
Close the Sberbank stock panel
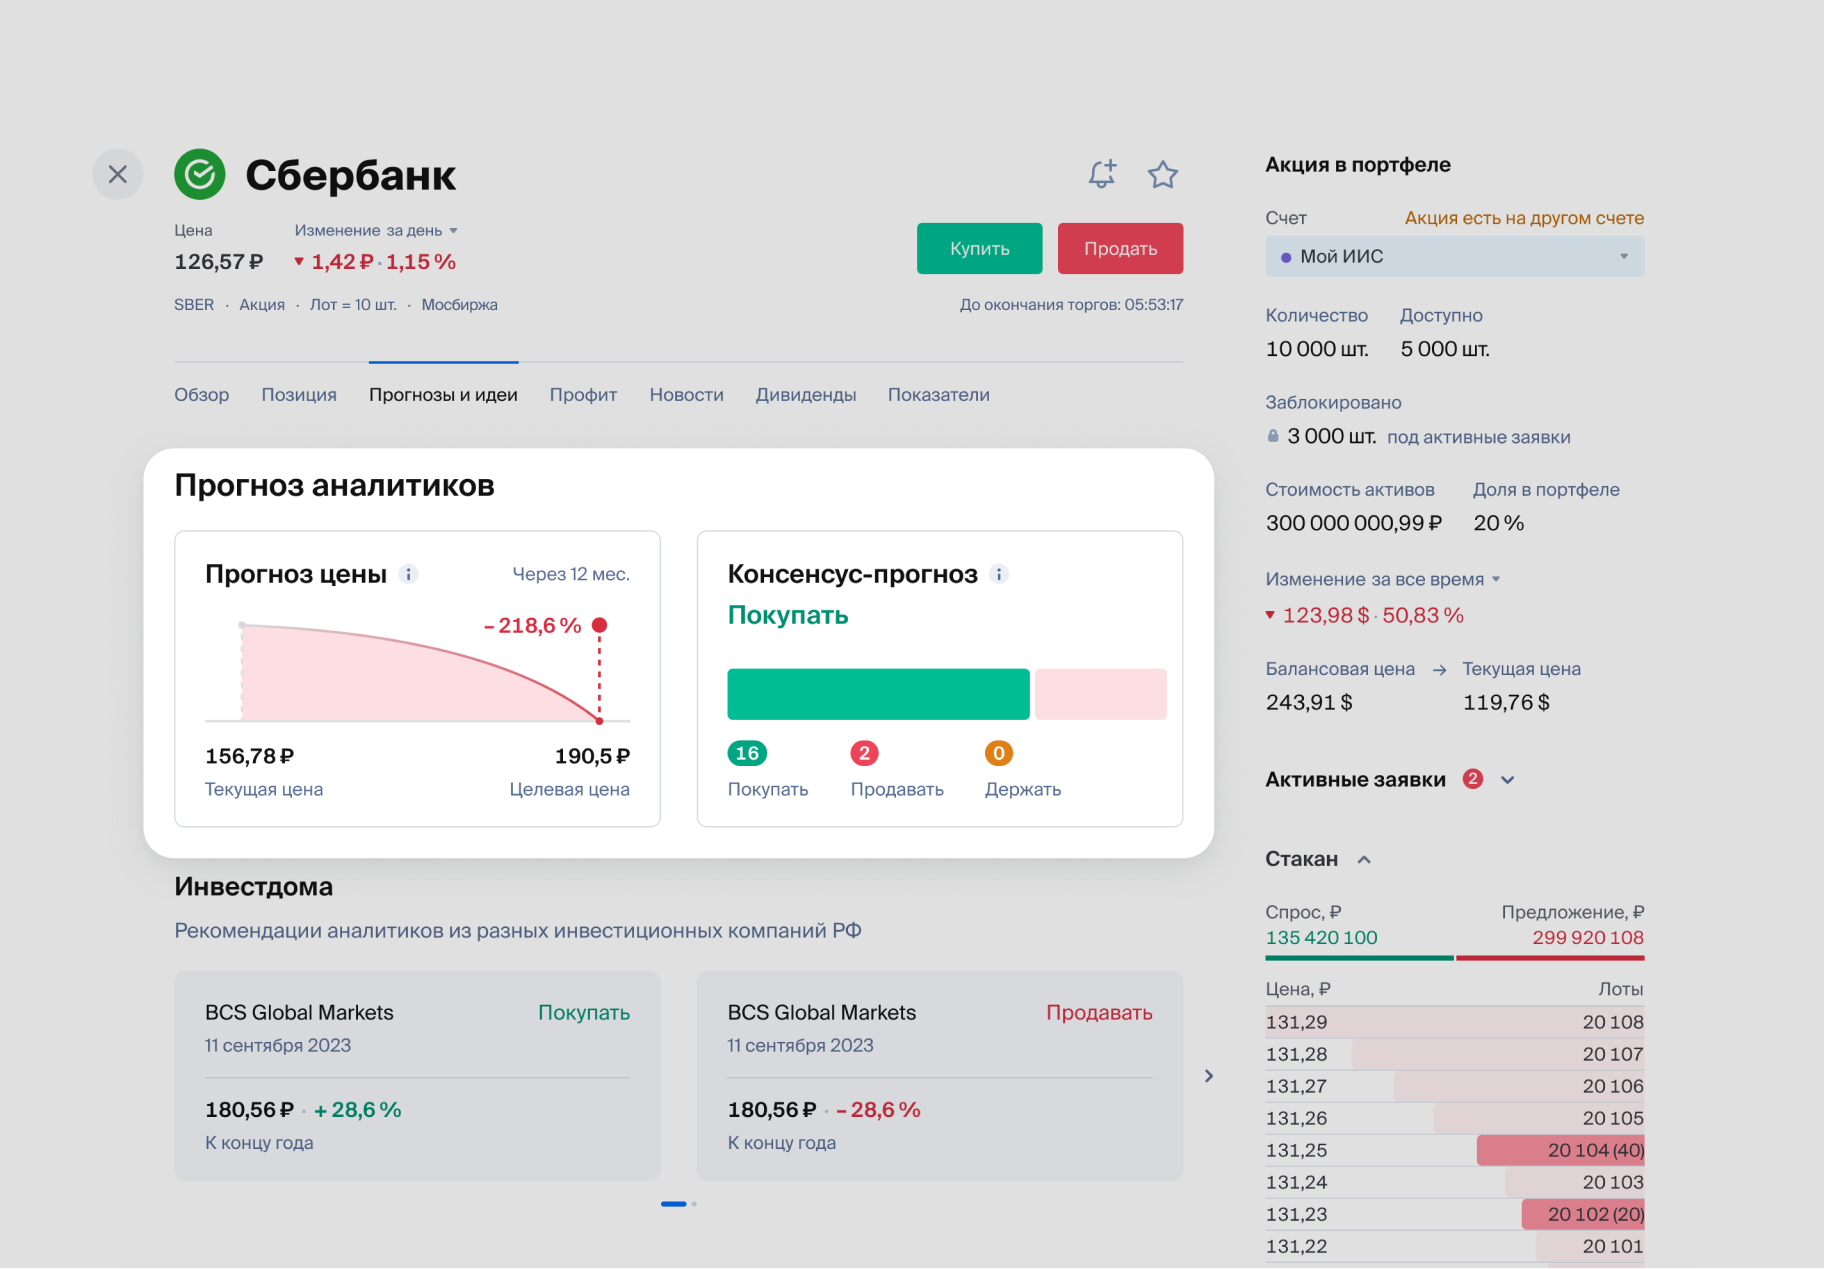tap(118, 175)
